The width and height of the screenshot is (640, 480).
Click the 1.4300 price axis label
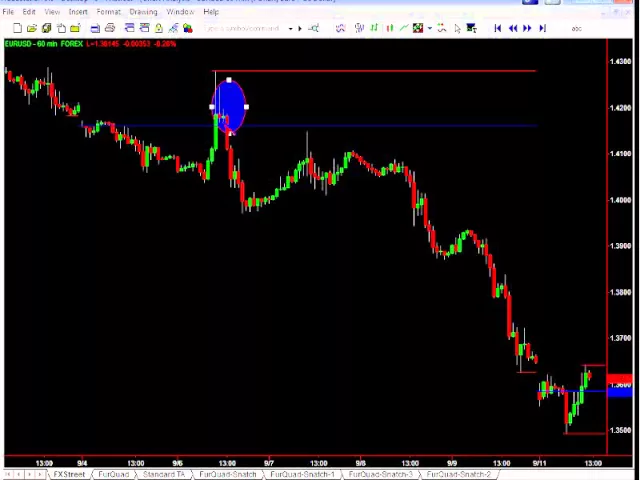coord(620,61)
